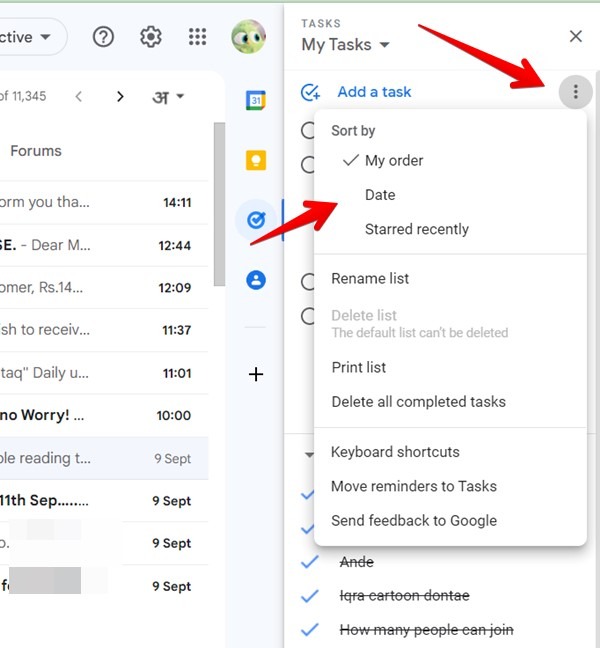Open the Settings gear icon
The width and height of the screenshot is (600, 648).
click(150, 37)
